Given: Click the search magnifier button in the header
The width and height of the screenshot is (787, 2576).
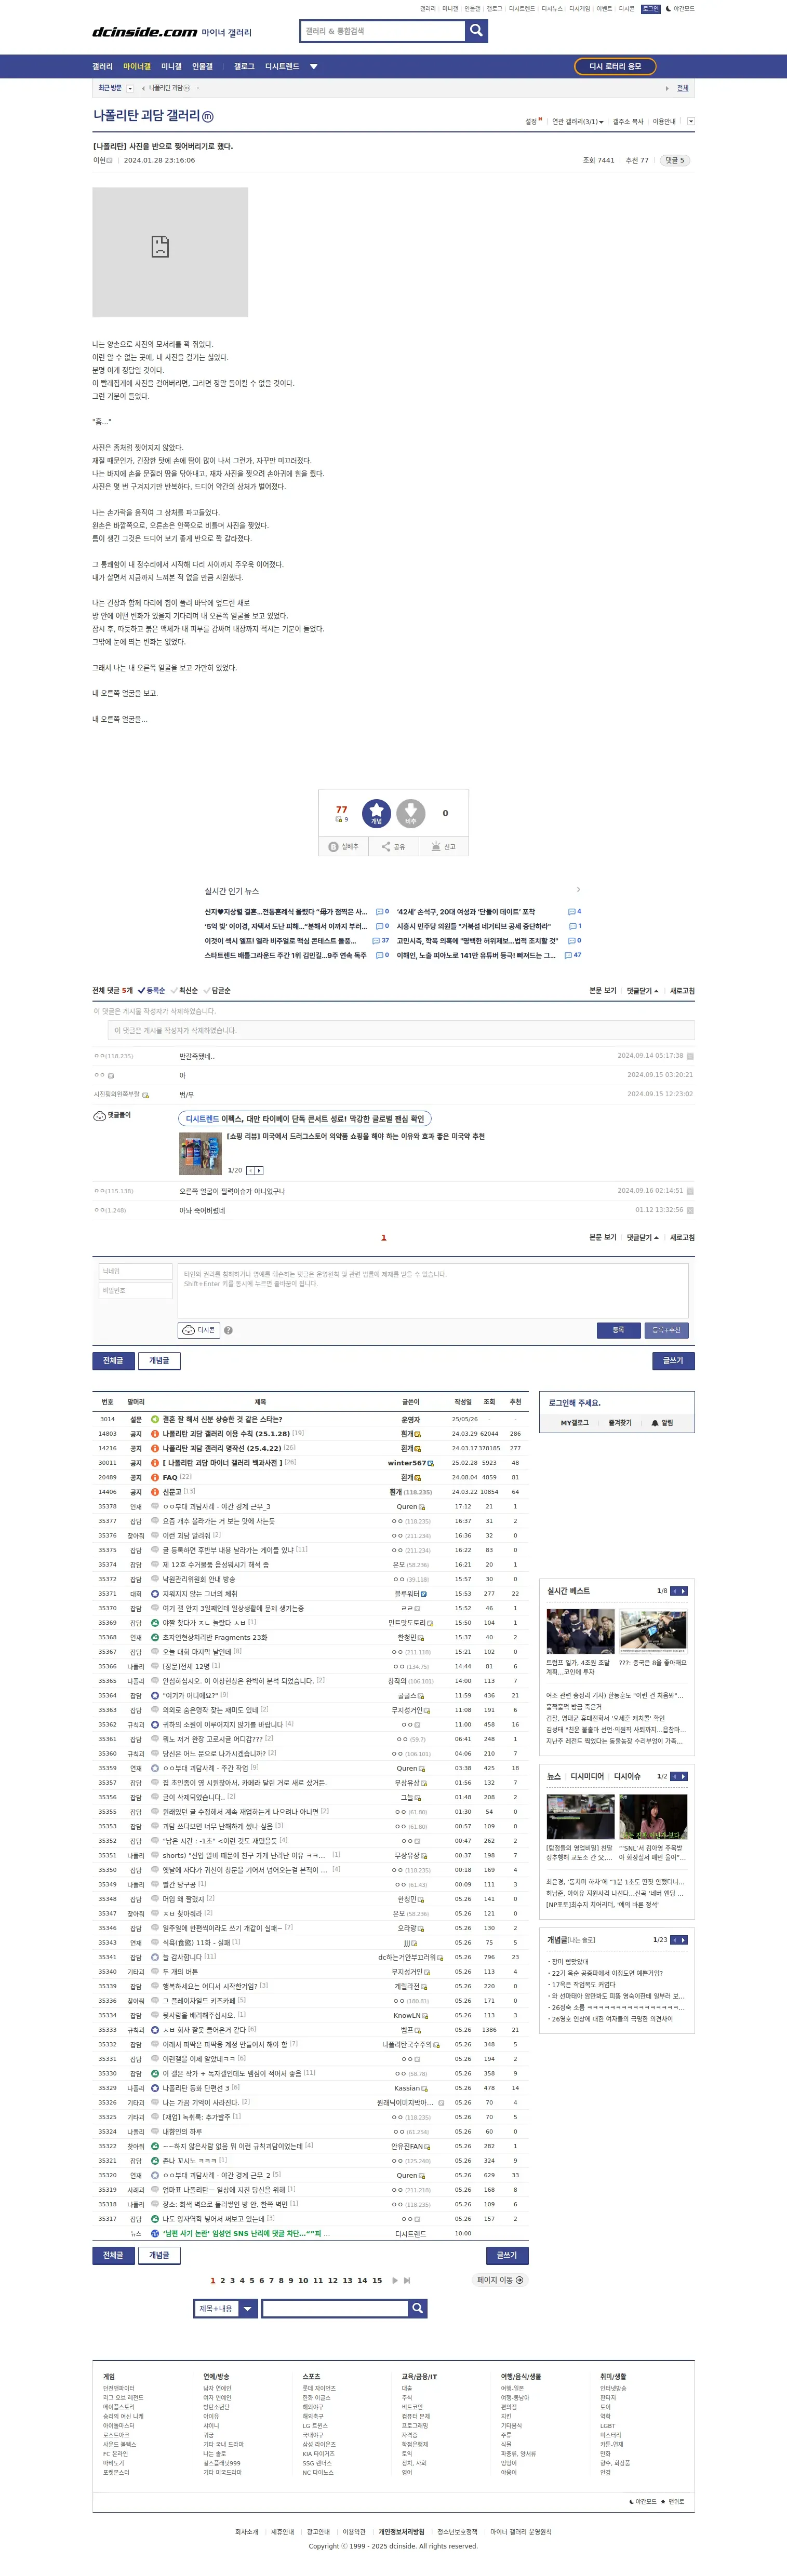Looking at the screenshot, I should click(477, 31).
